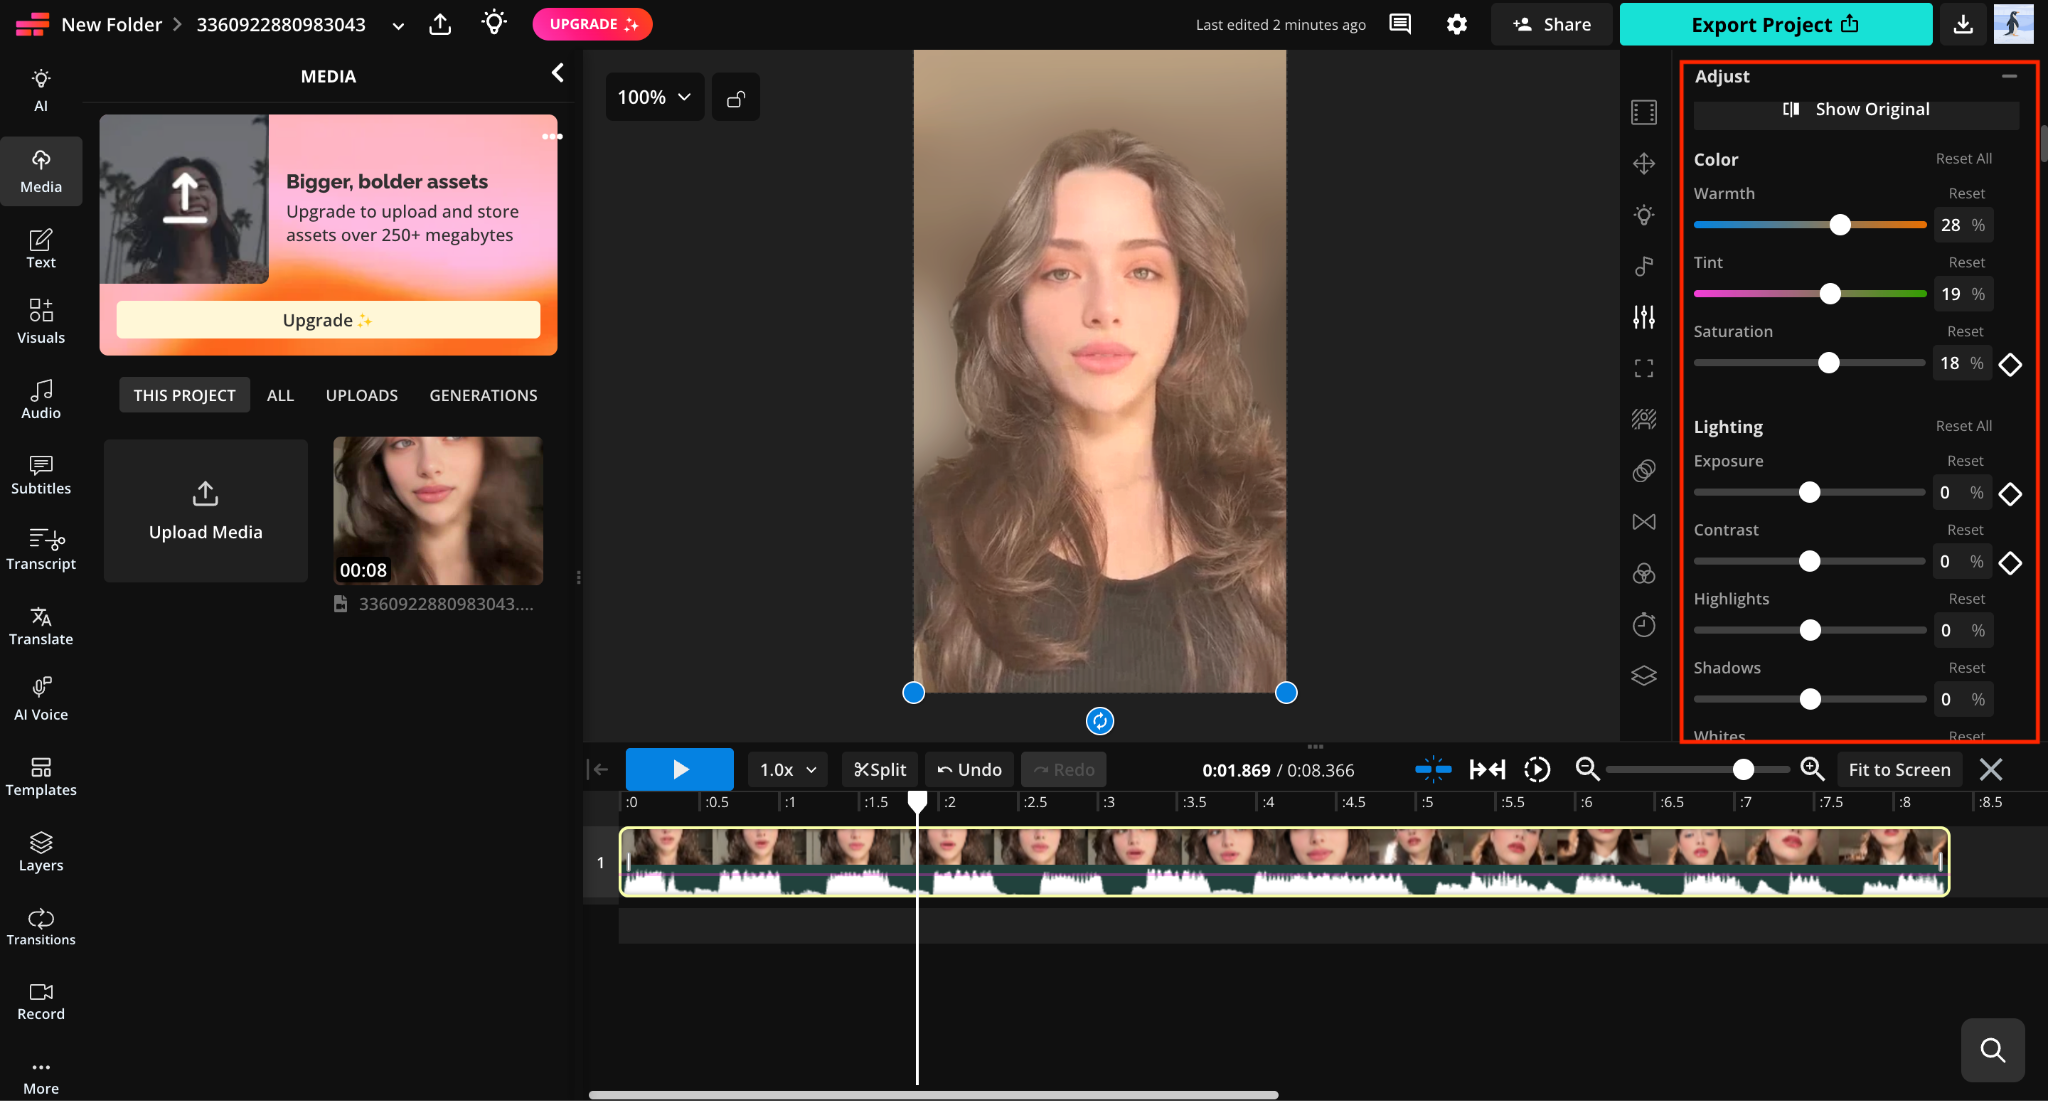Open the Visuals sidebar tool
2048x1101 pixels.
41,322
